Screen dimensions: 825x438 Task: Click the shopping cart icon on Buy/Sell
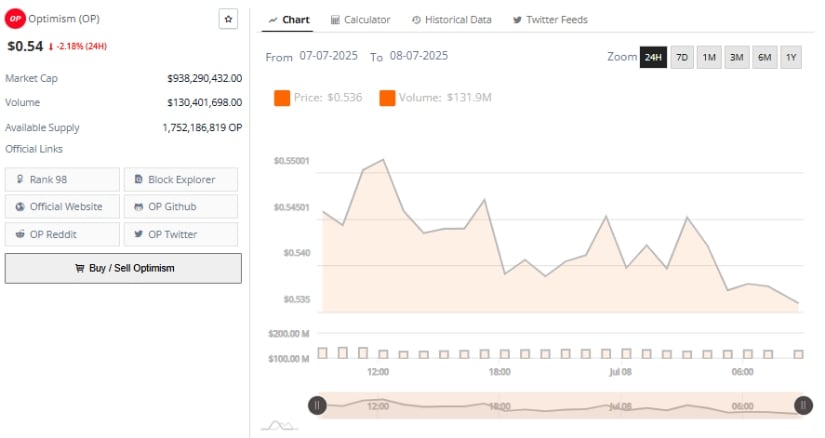[x=79, y=268]
